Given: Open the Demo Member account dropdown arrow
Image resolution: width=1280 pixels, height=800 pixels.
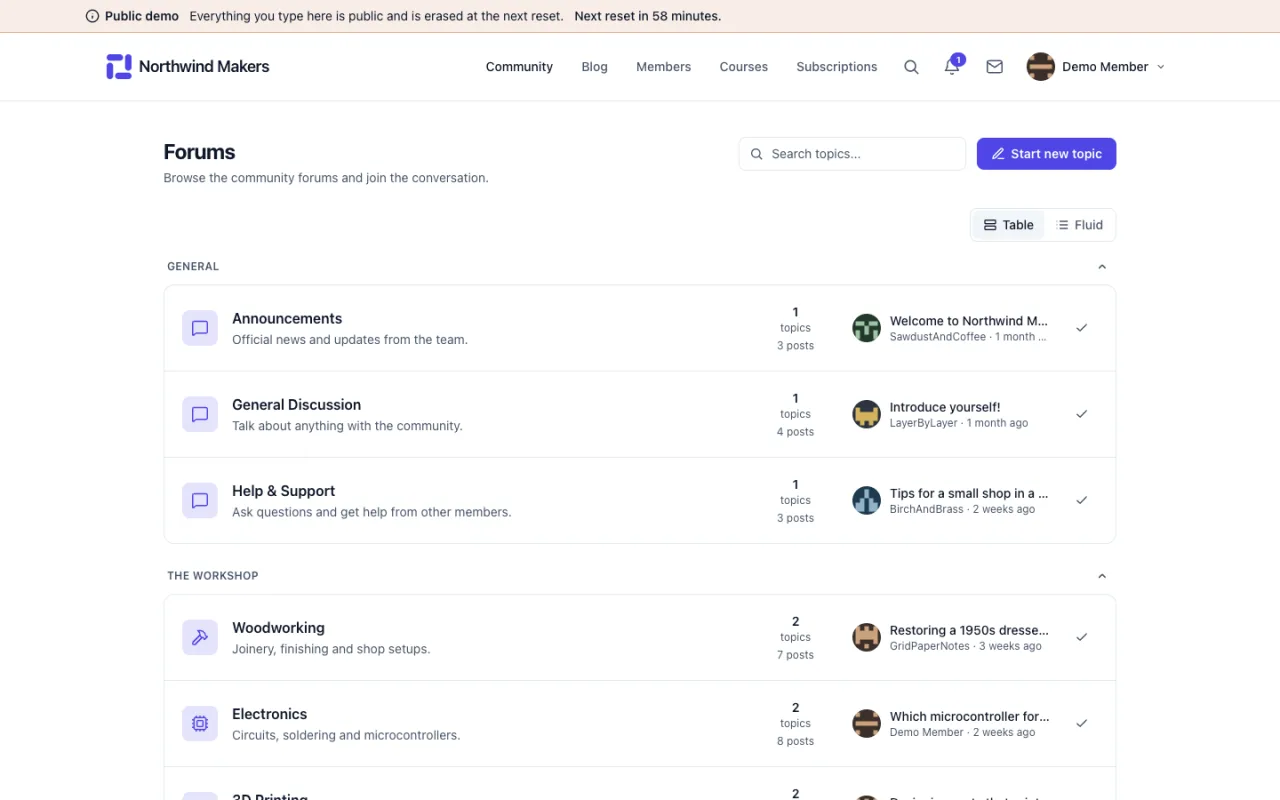Looking at the screenshot, I should [x=1160, y=67].
